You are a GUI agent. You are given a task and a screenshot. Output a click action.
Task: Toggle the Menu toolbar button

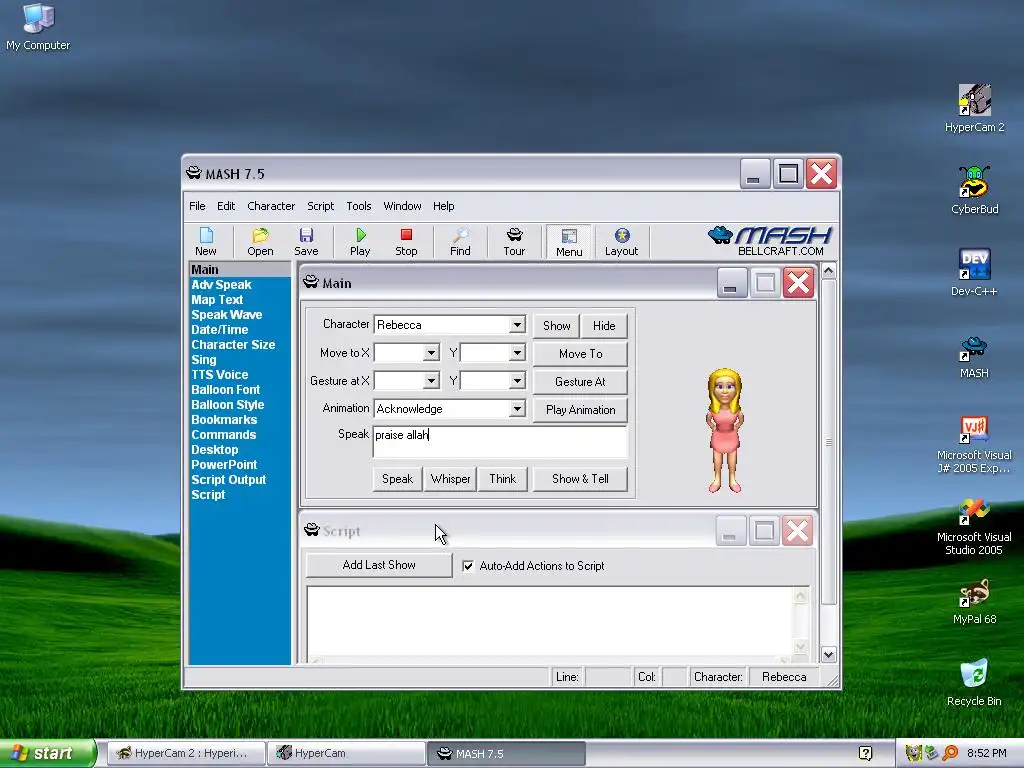pyautogui.click(x=569, y=242)
